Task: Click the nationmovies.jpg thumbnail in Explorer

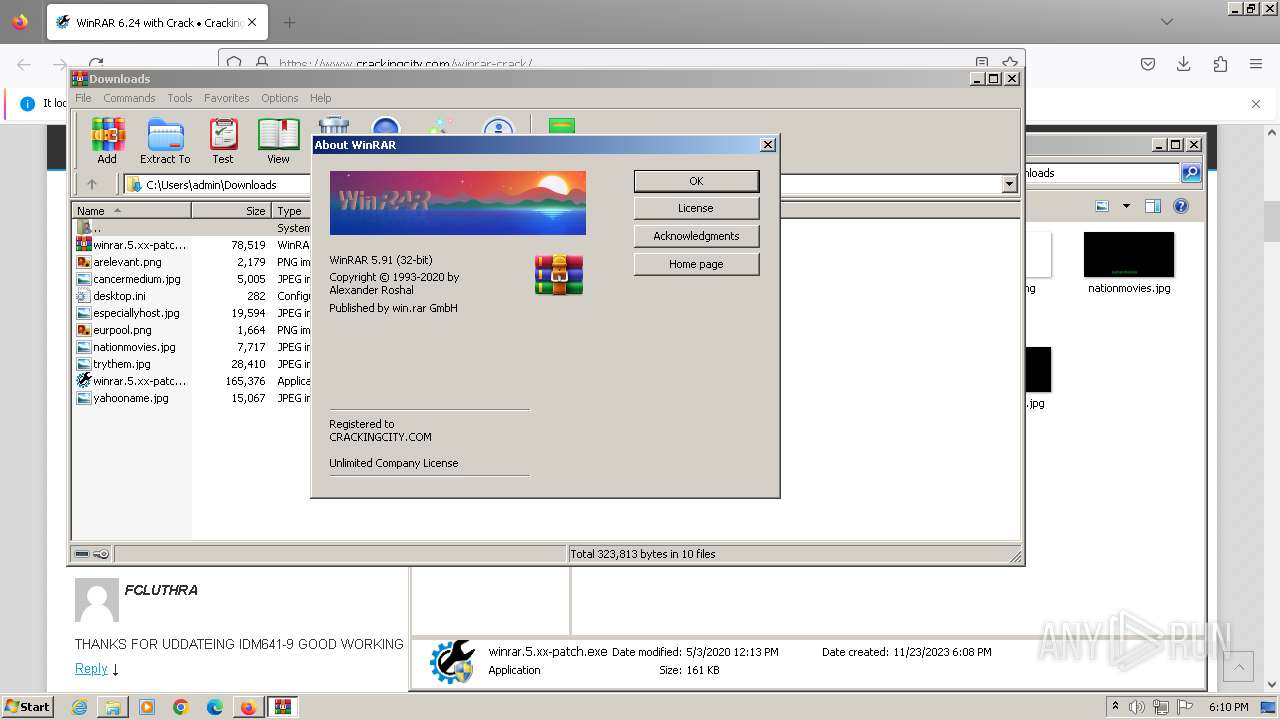Action: click(1129, 255)
